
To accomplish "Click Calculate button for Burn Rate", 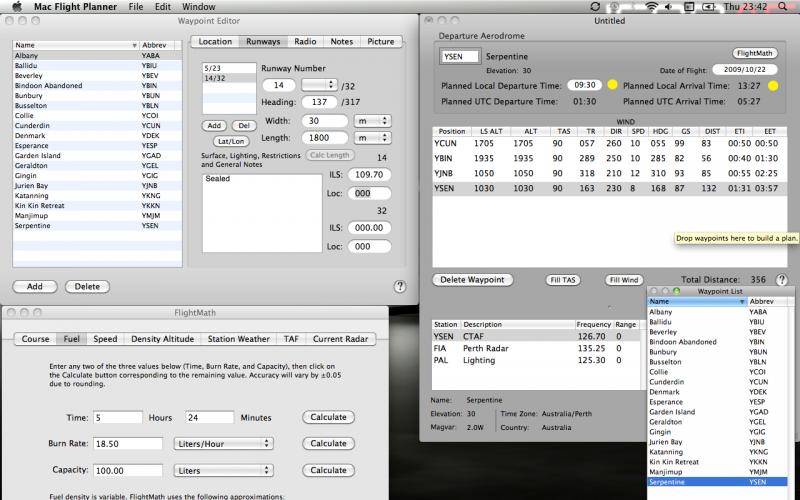I will point(328,443).
